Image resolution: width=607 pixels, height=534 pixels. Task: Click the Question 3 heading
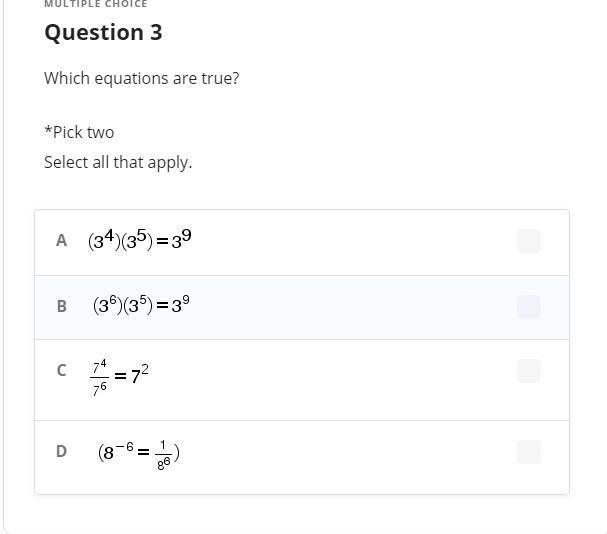click(x=103, y=32)
